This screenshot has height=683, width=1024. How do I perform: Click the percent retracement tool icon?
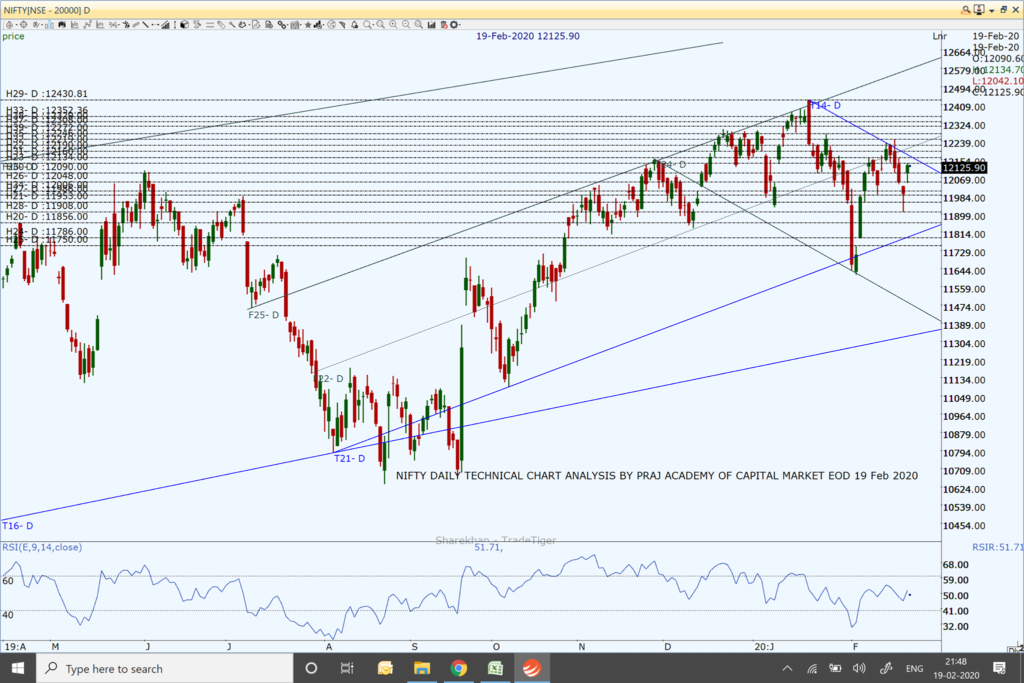(x=112, y=25)
